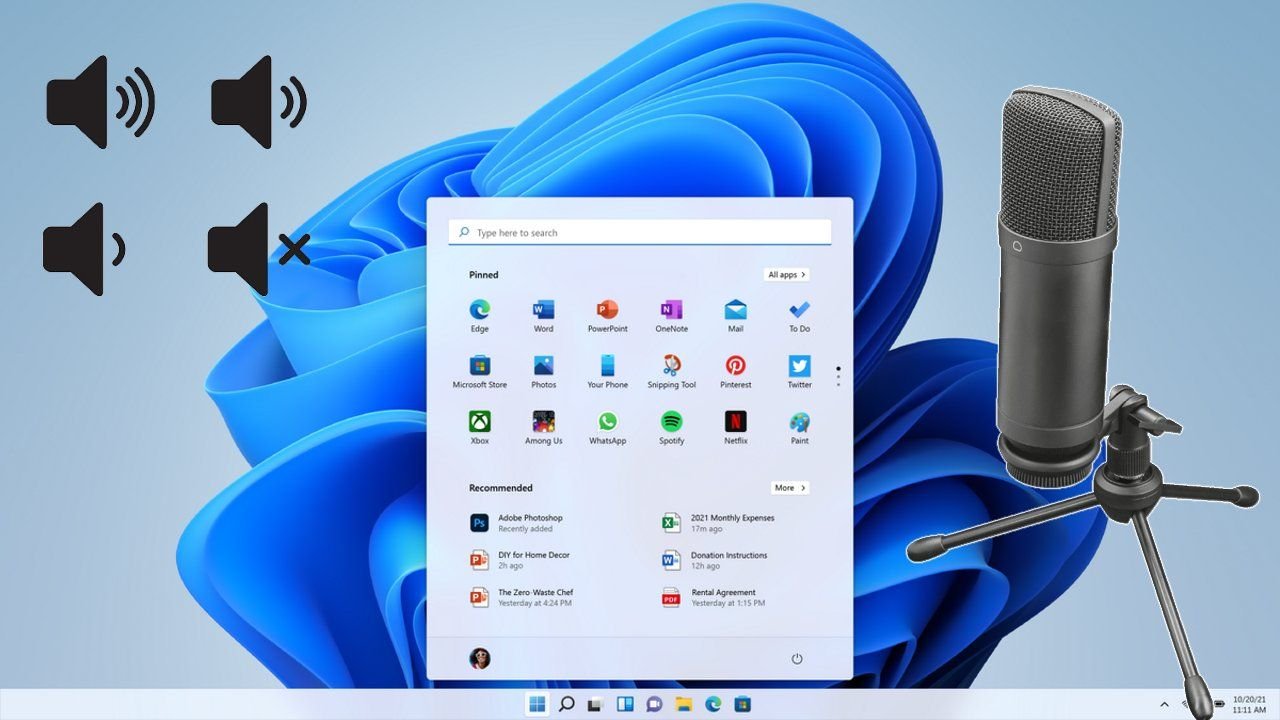Launch the Your Phone app

tap(607, 372)
